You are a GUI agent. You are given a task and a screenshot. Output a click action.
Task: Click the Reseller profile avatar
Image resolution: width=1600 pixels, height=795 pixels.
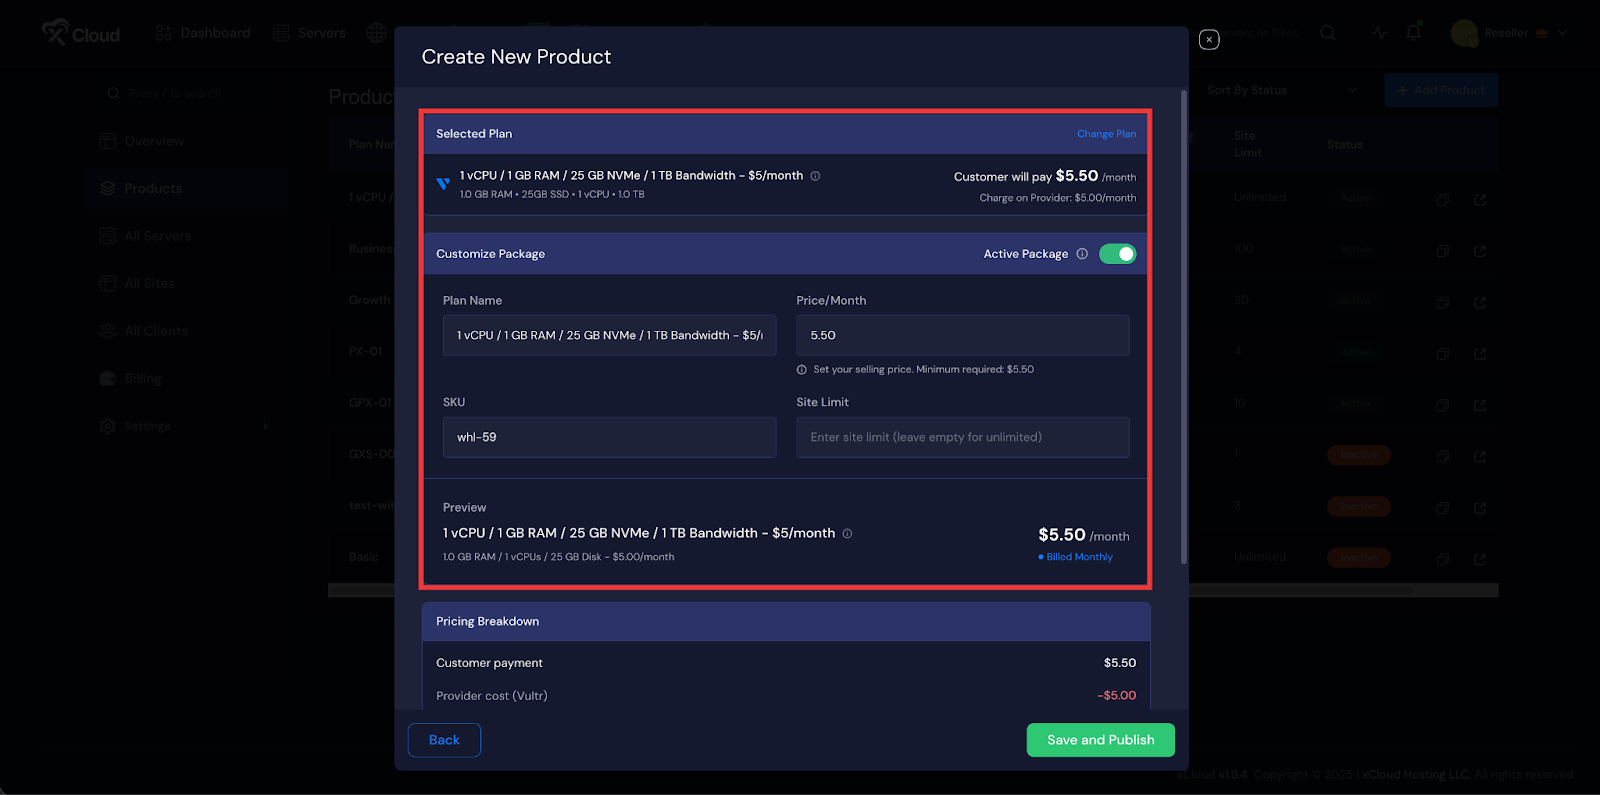[x=1464, y=33]
